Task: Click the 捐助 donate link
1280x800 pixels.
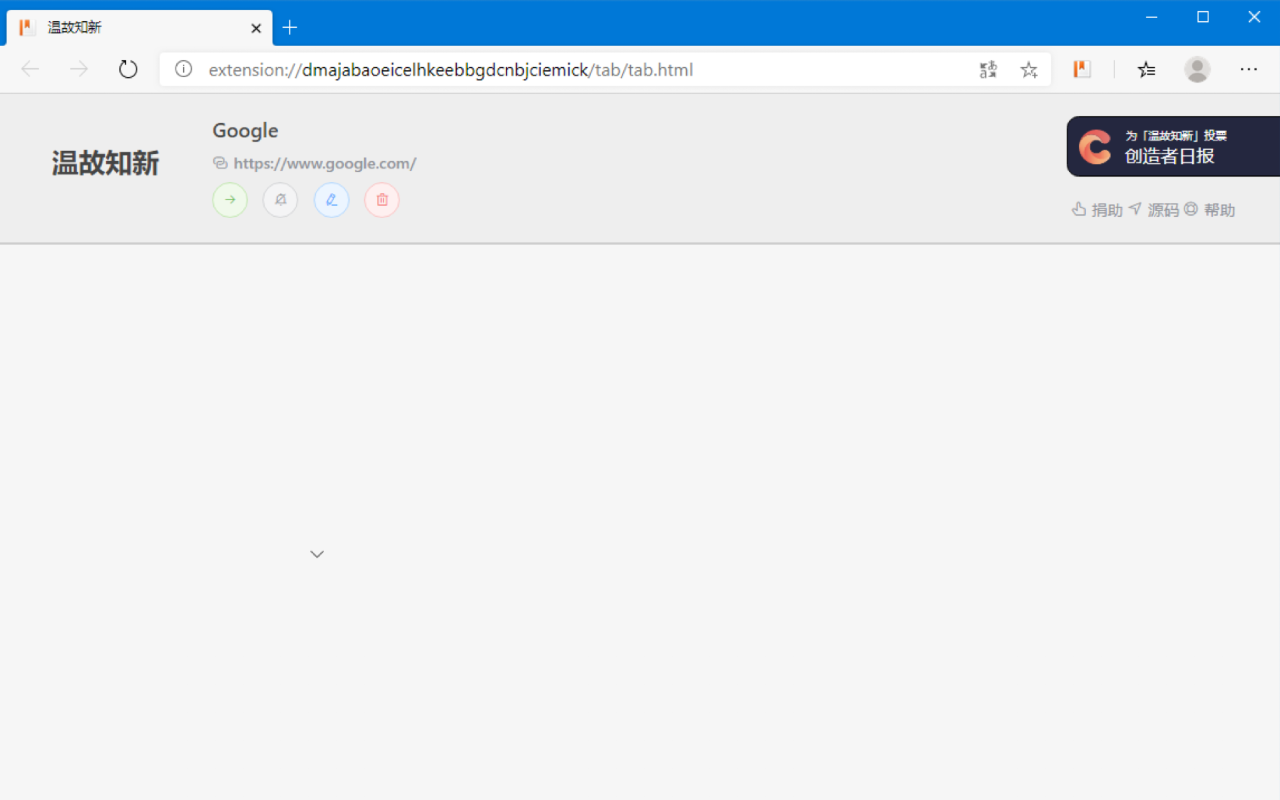Action: coord(1097,210)
